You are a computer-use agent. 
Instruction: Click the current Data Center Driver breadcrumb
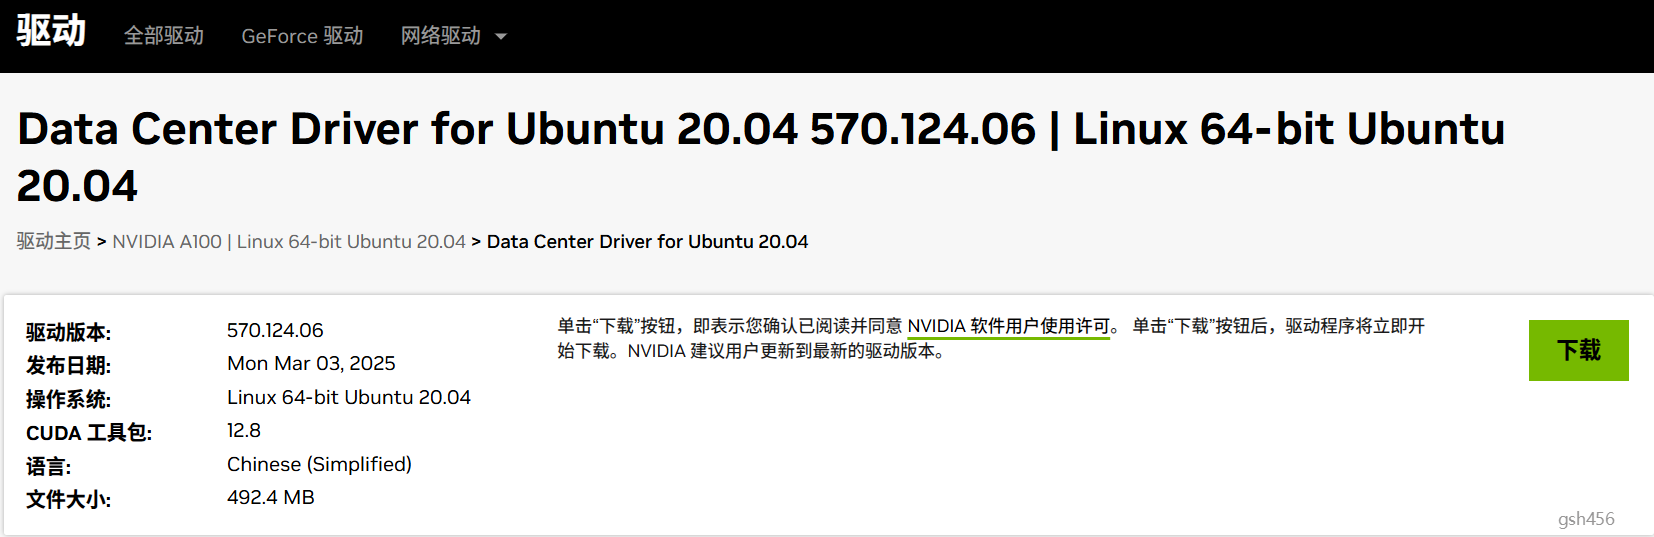point(647,241)
